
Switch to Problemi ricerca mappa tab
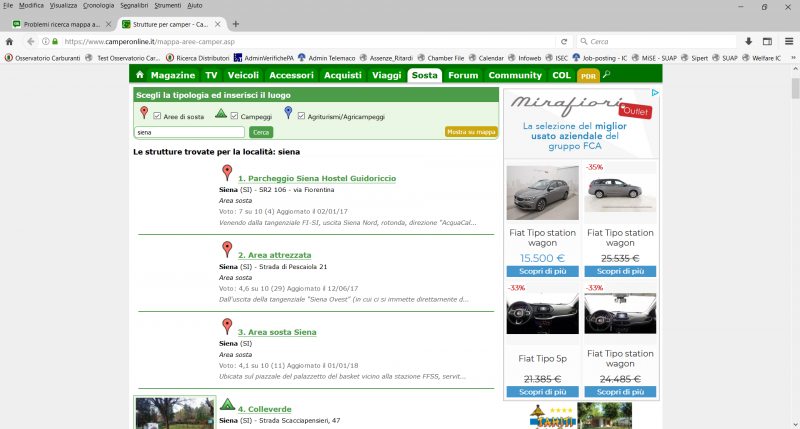tap(60, 23)
